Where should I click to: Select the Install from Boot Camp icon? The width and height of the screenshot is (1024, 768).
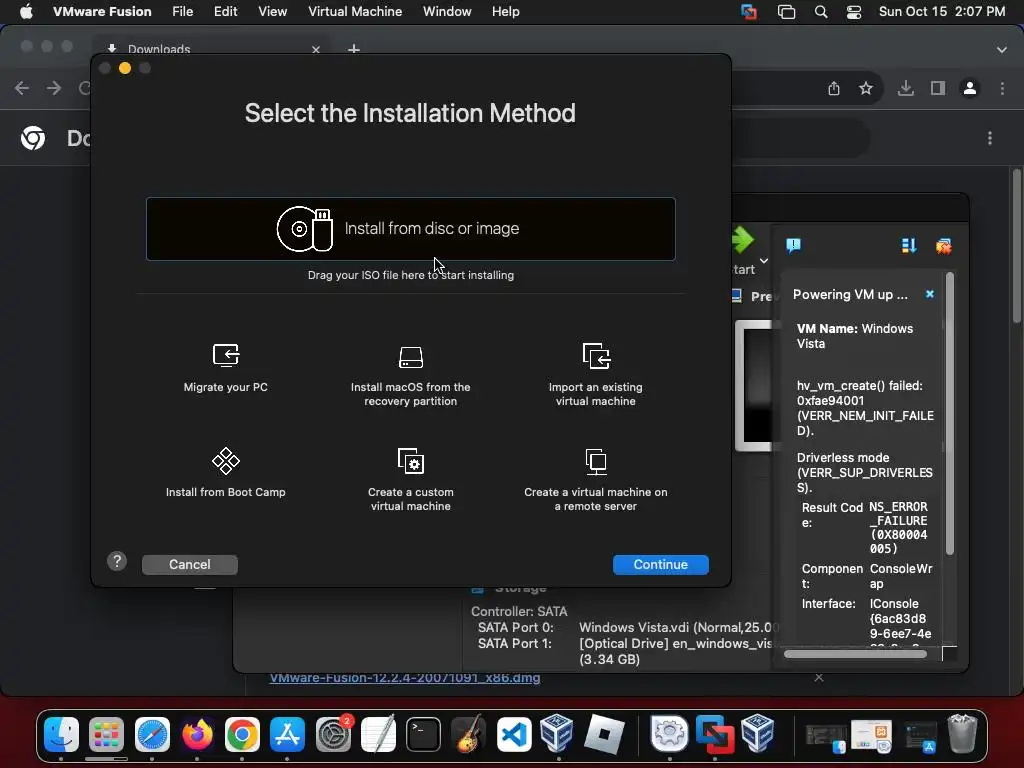[x=226, y=461]
